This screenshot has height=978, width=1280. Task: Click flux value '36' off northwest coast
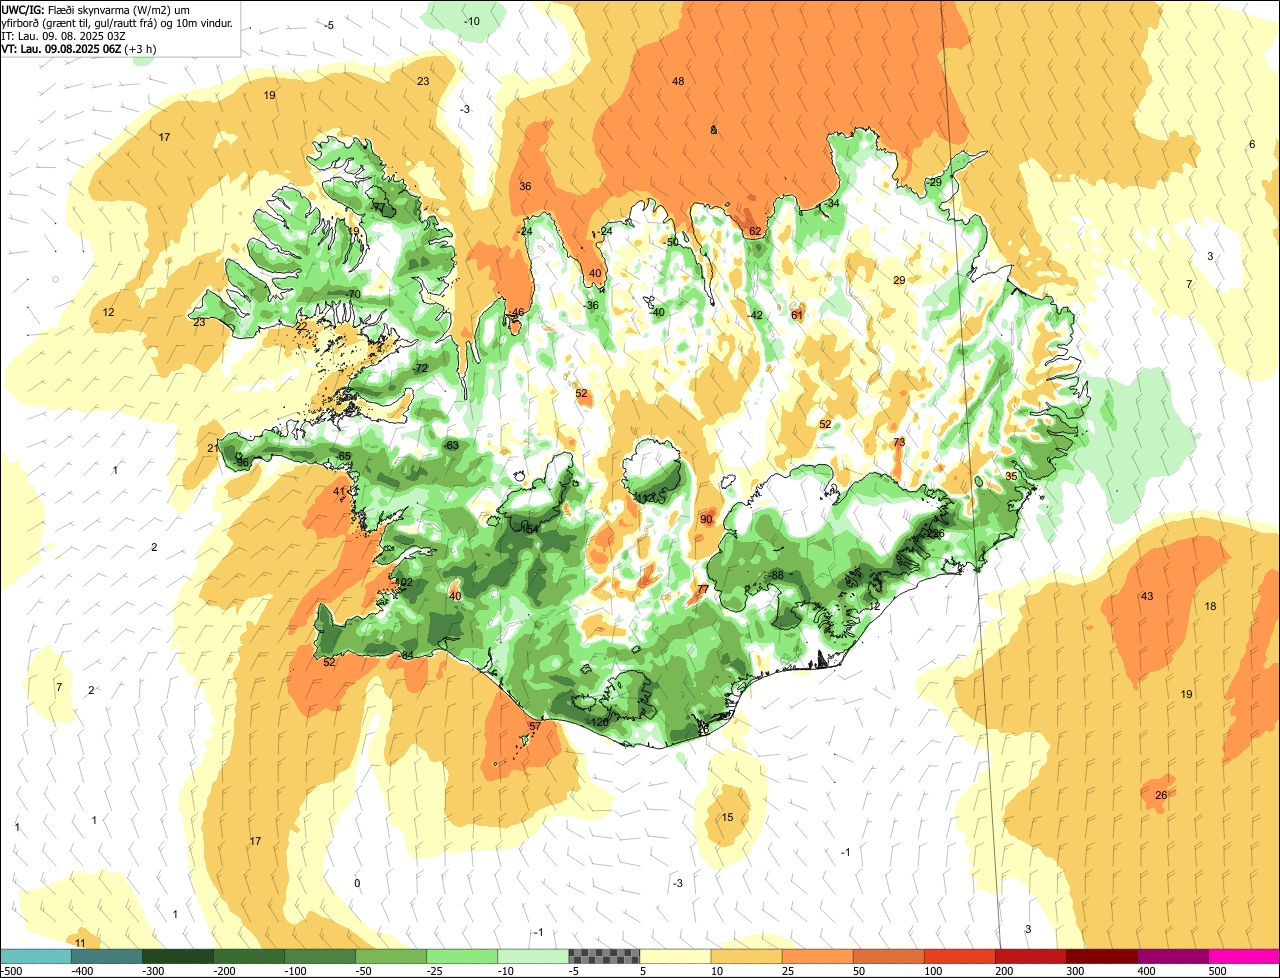525,186
